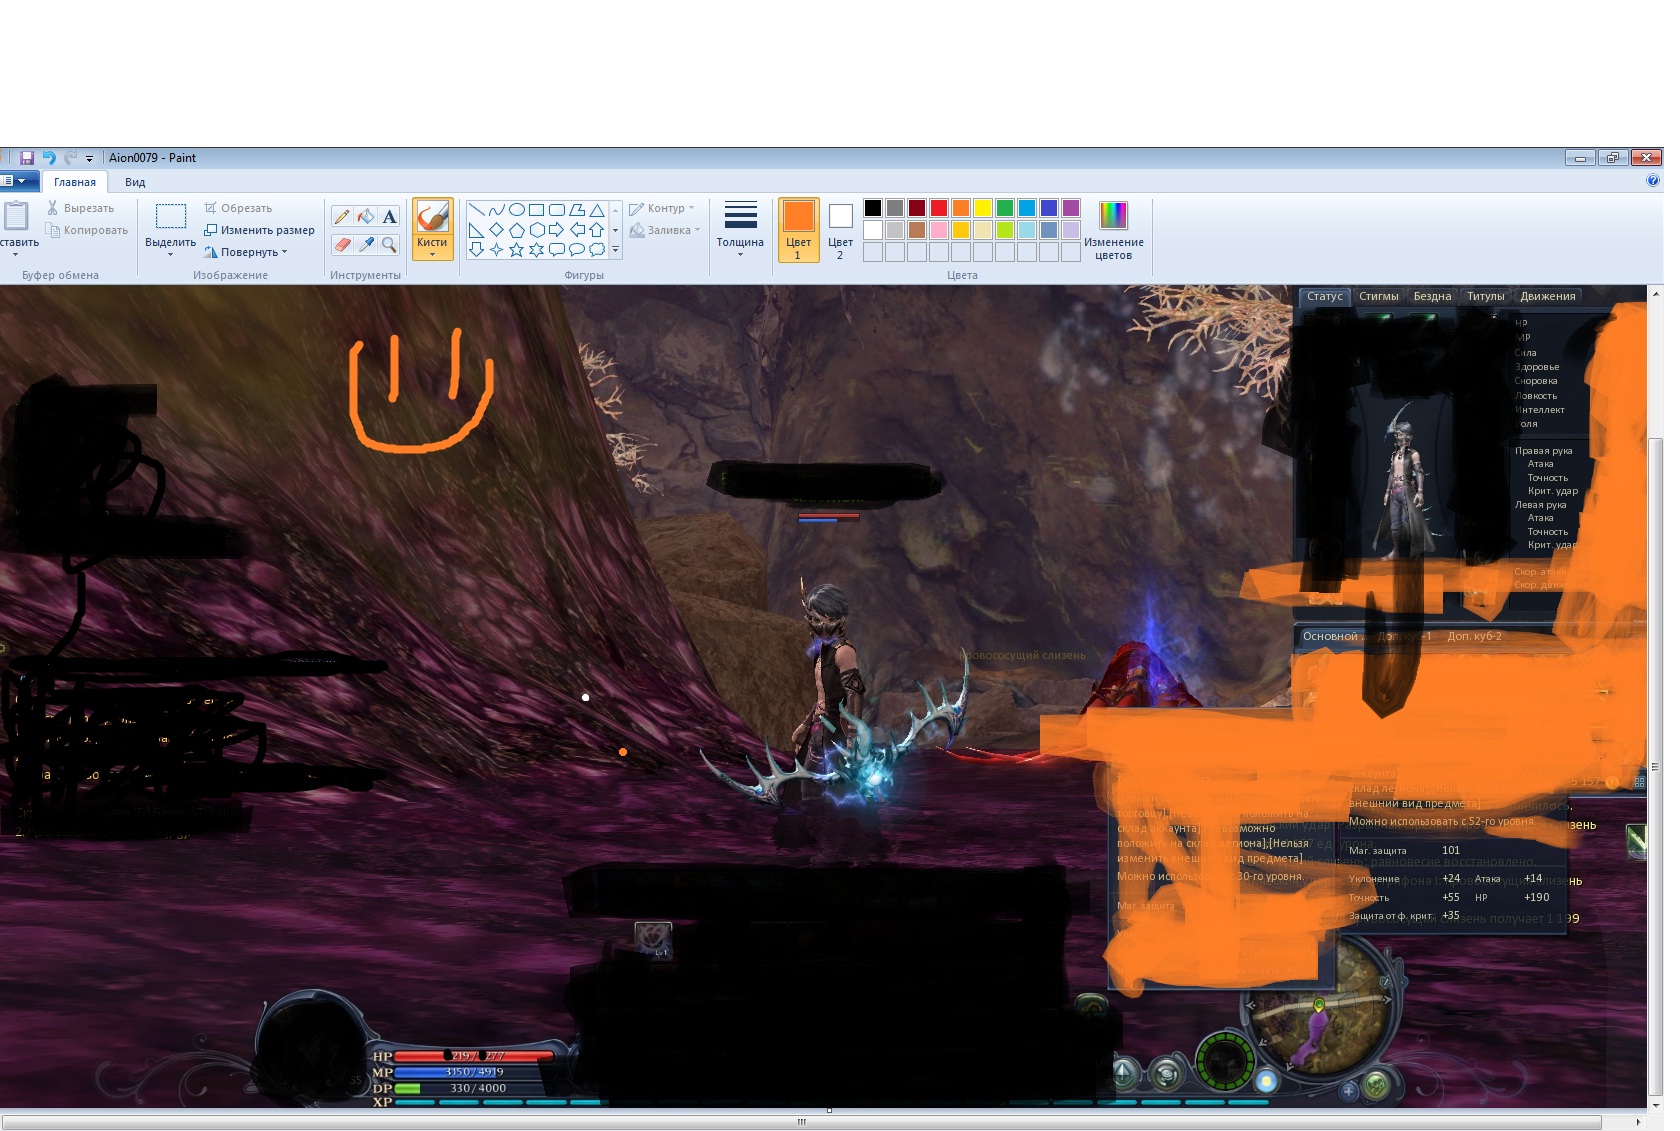Select the Eraser tool

342,244
